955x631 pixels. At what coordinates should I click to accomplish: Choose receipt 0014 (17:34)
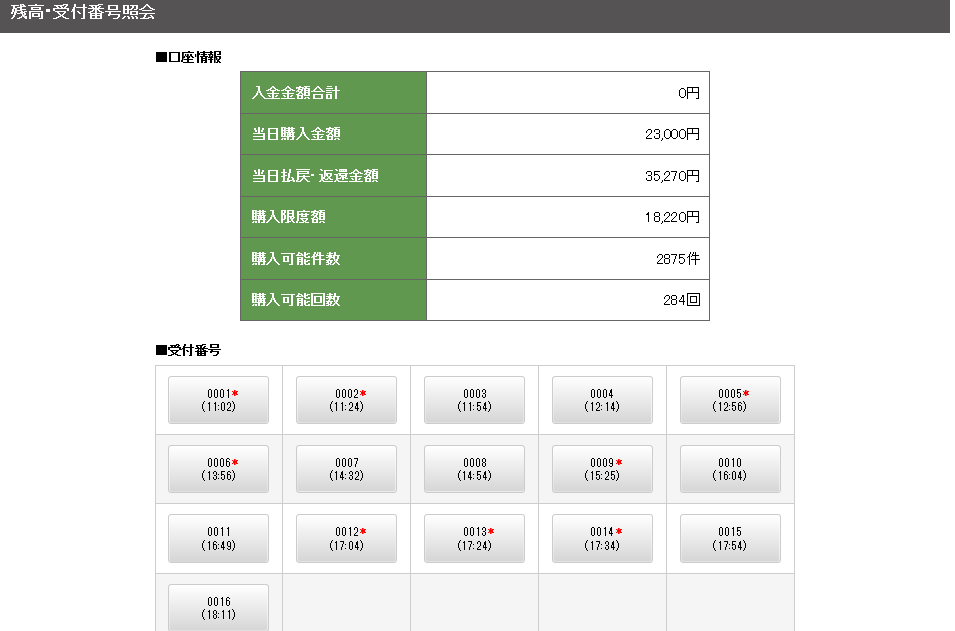(602, 538)
